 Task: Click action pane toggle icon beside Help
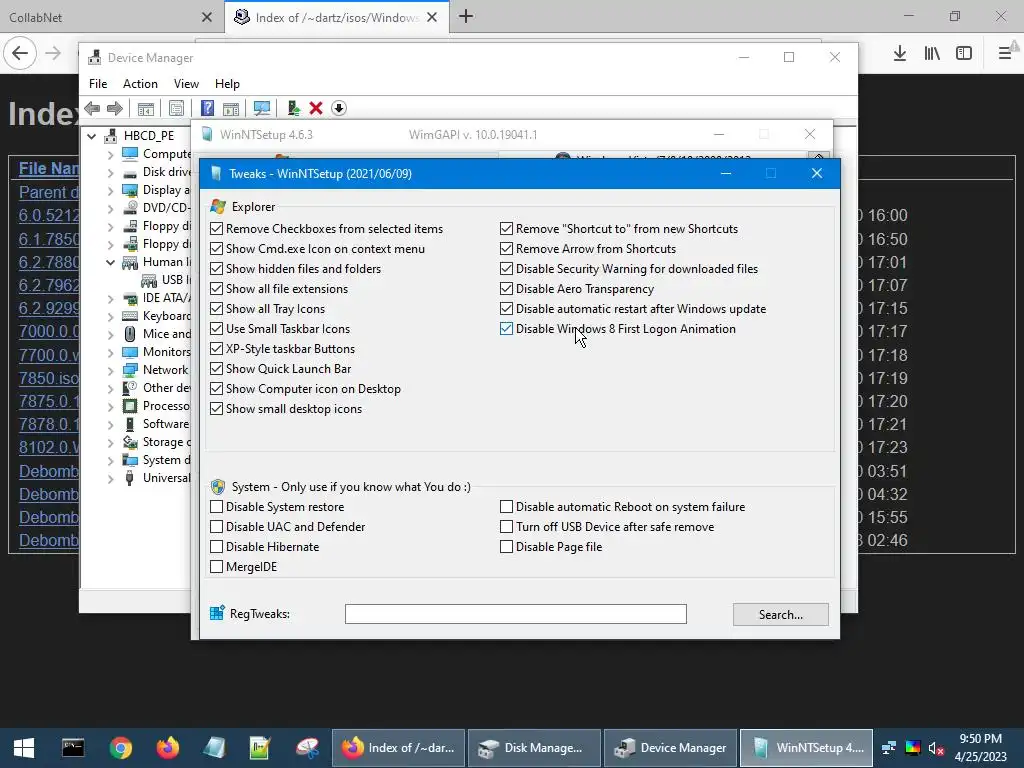point(231,108)
